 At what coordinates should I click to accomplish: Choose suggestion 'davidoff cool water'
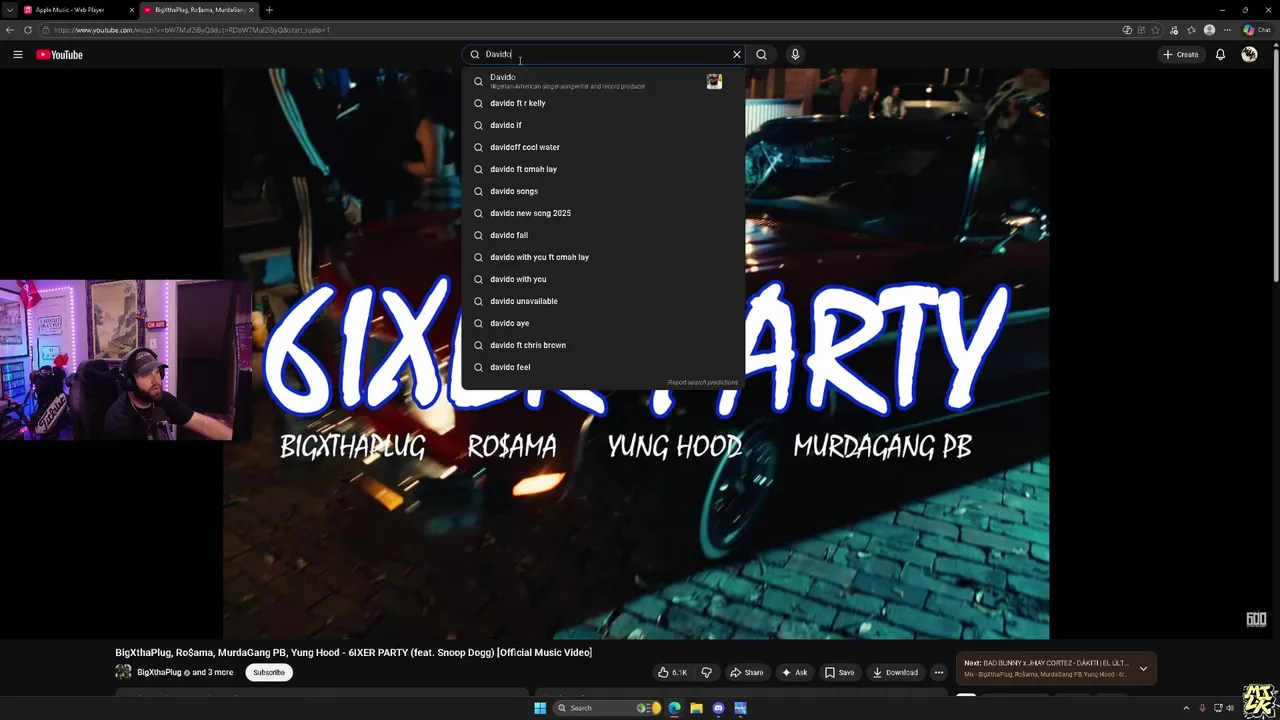tap(603, 147)
